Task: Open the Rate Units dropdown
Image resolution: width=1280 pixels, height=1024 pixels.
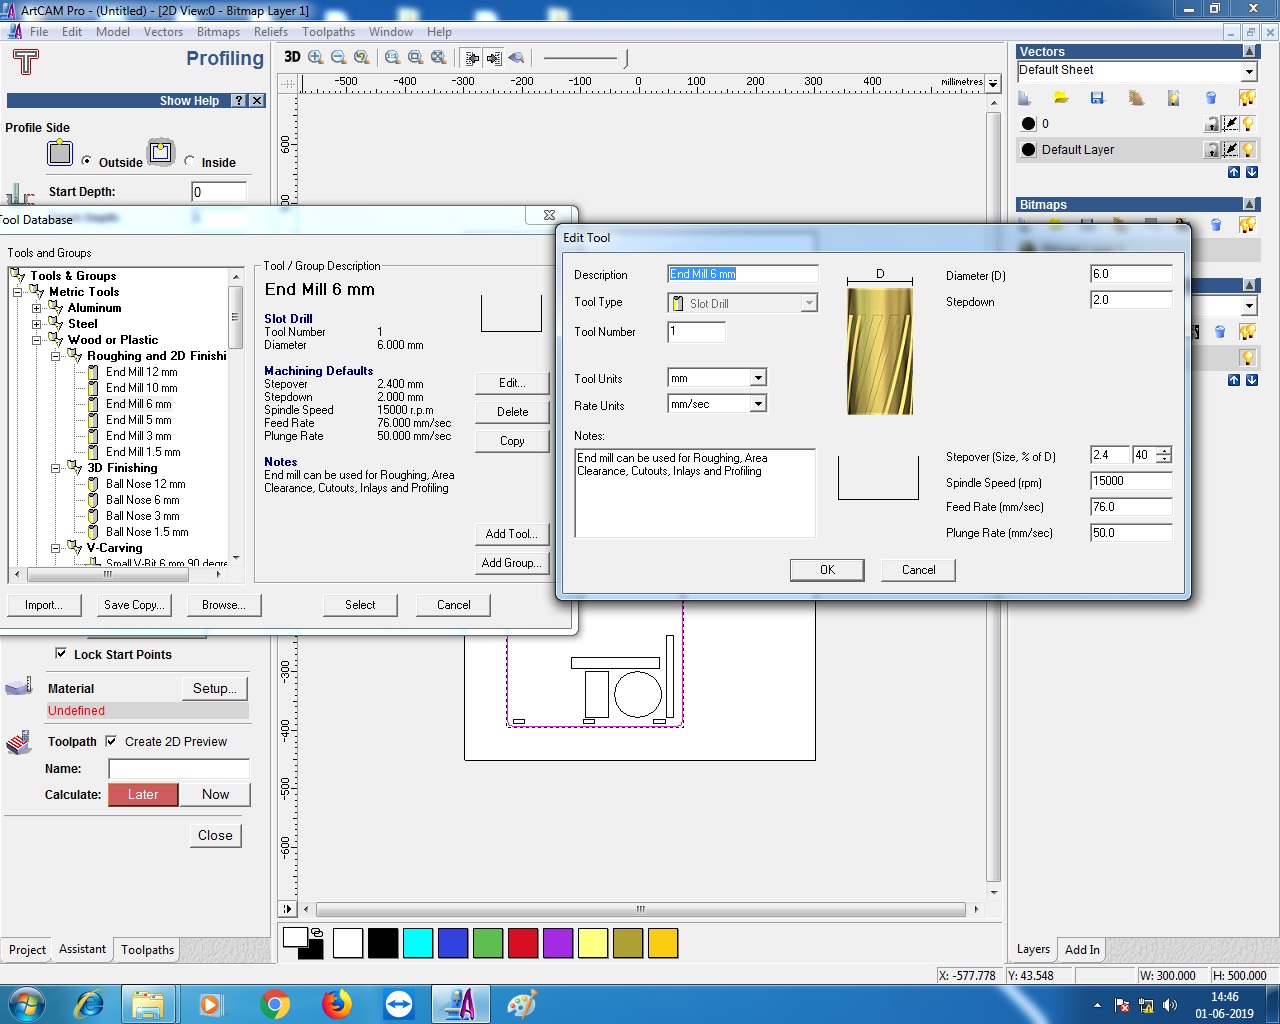Action: click(x=758, y=404)
